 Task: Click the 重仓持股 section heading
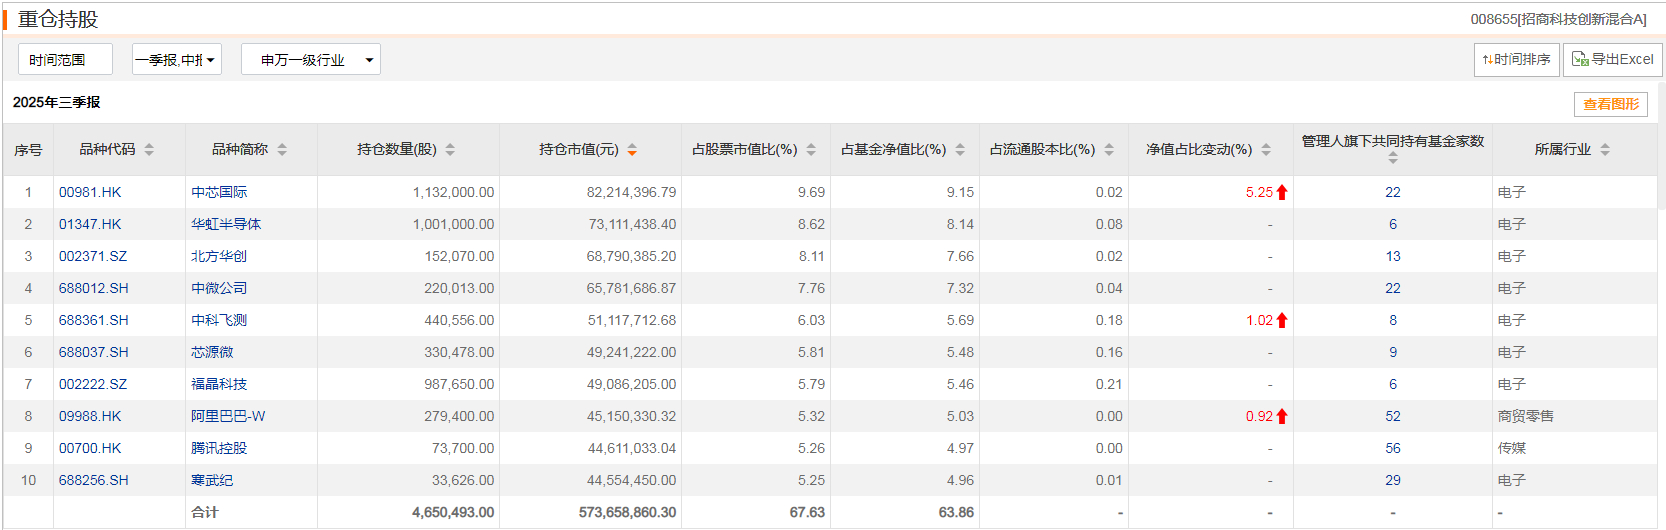tap(58, 19)
